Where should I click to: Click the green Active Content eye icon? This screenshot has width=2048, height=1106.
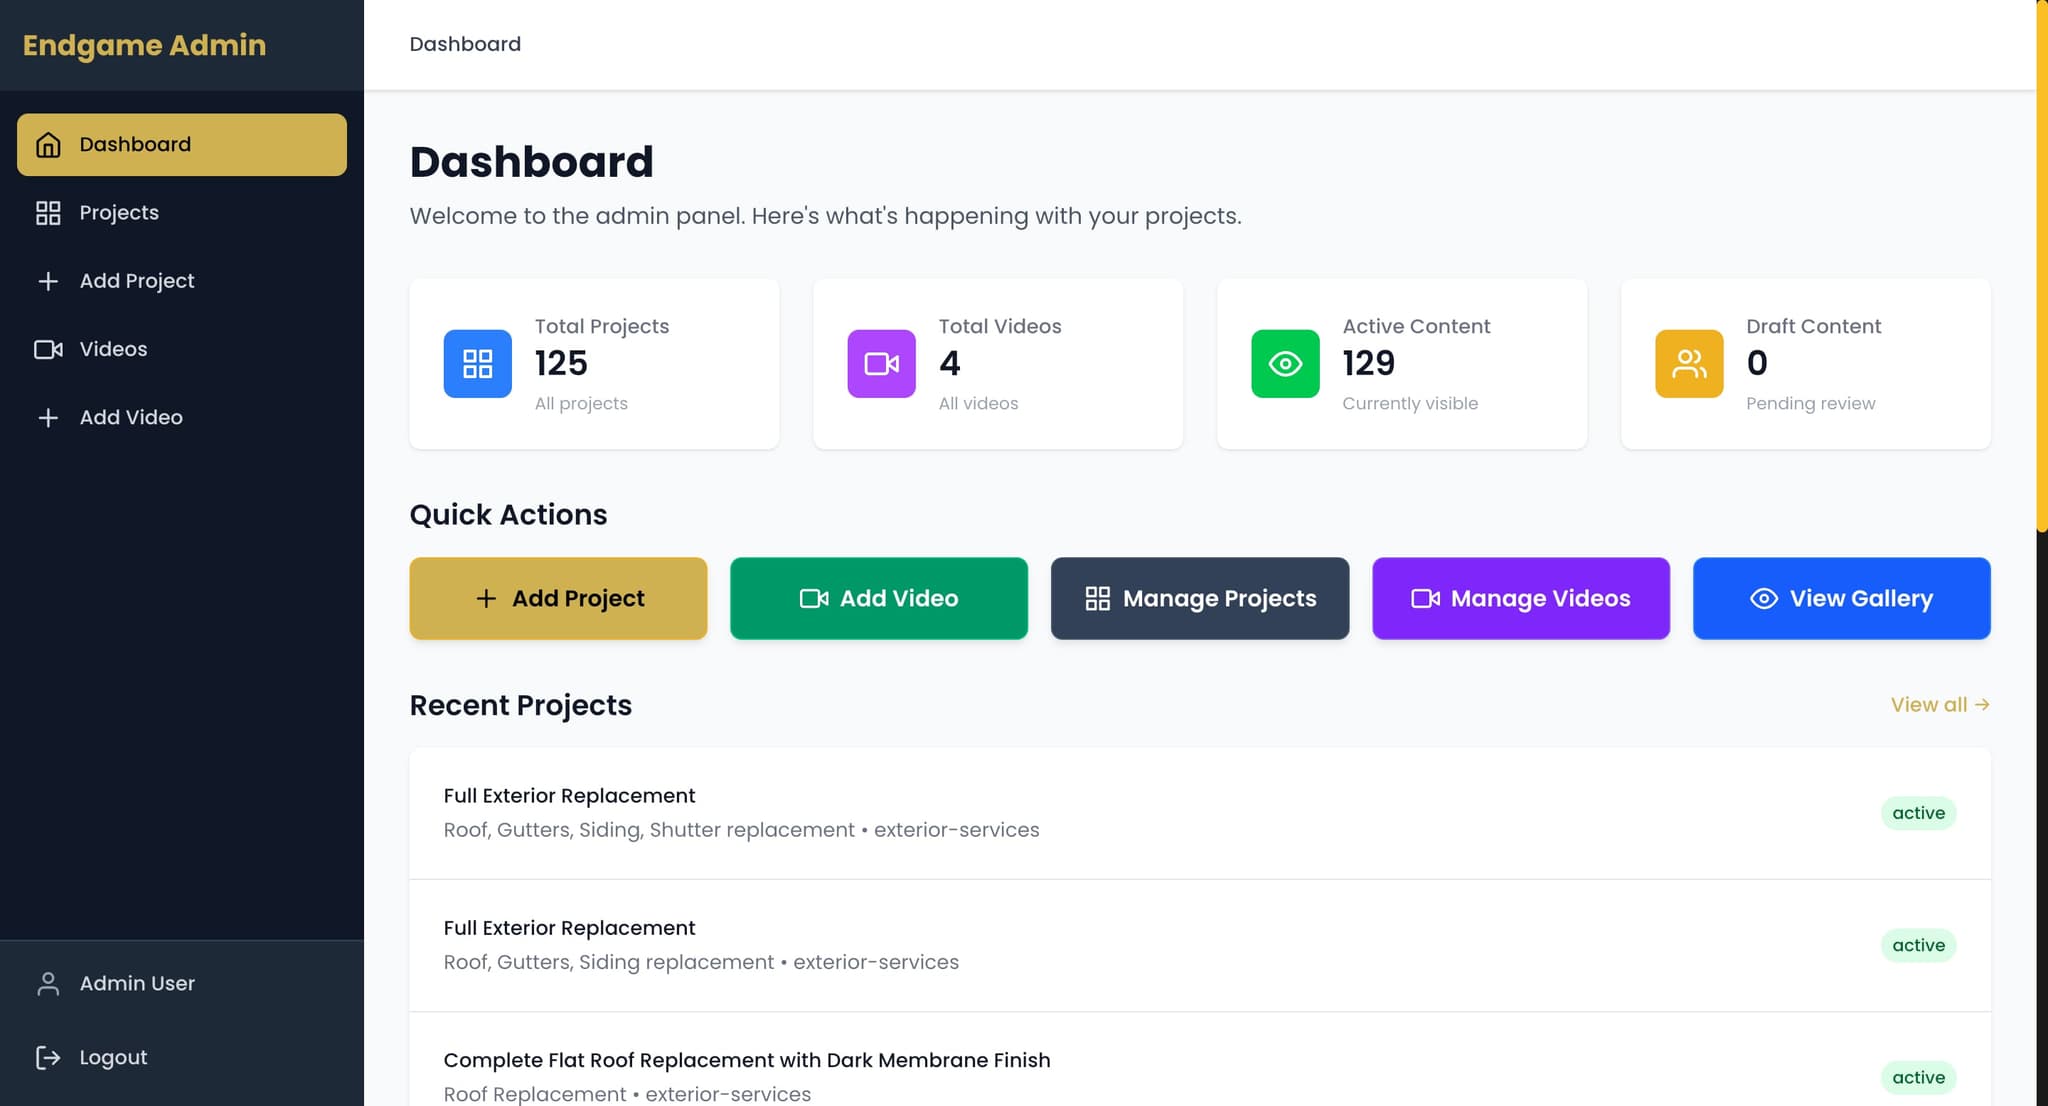pos(1285,364)
